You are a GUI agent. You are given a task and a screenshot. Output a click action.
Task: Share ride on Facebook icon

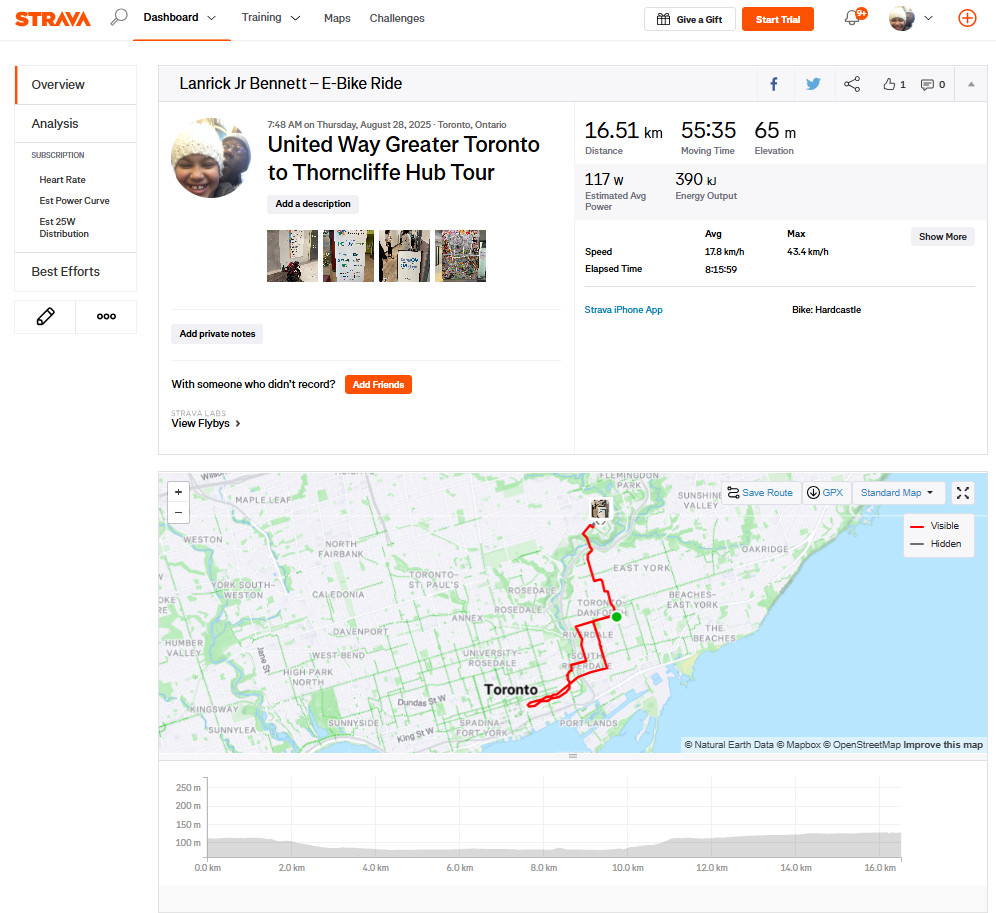coord(774,84)
